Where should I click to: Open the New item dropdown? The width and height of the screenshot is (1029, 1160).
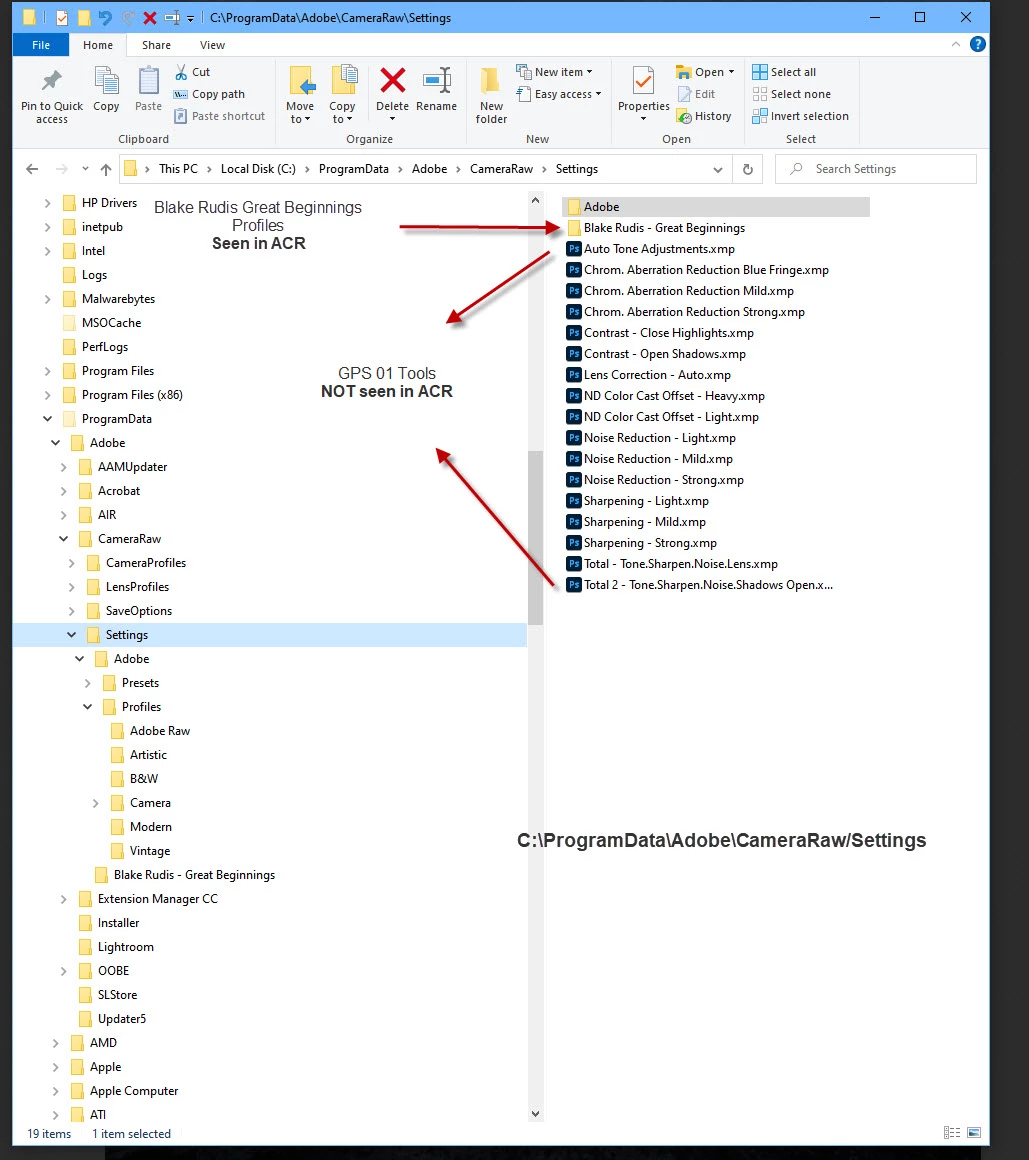[x=555, y=72]
